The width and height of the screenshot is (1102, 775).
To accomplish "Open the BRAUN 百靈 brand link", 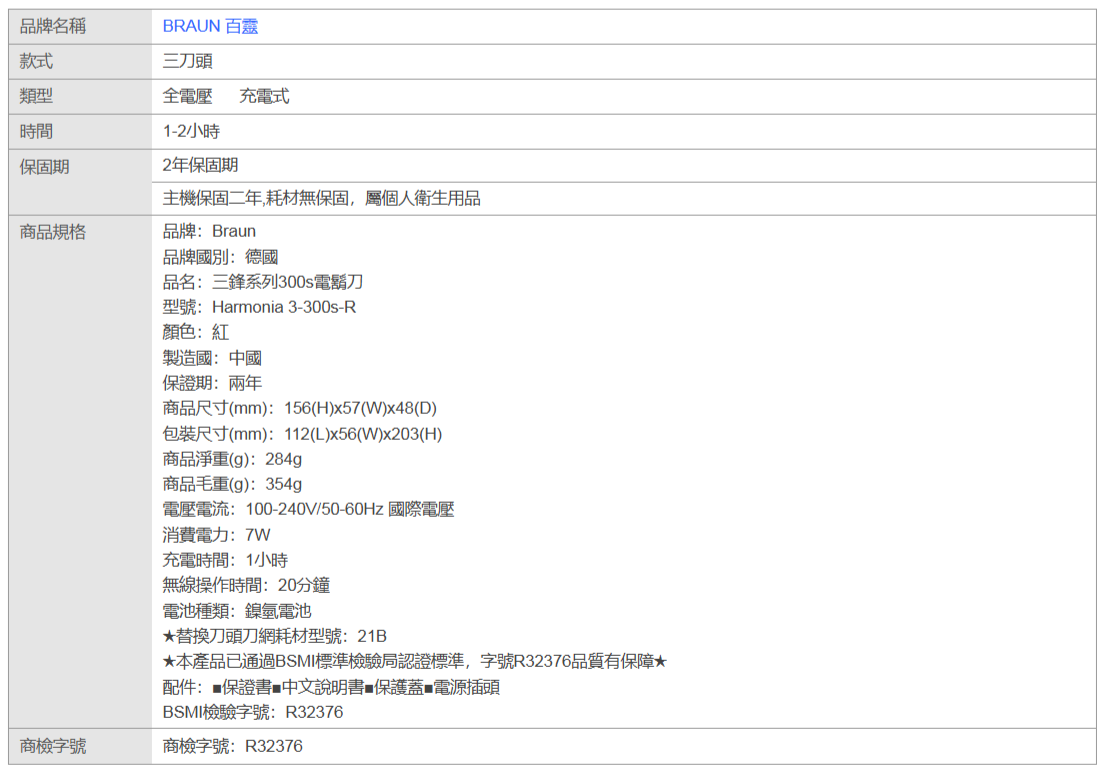I will [x=210, y=27].
